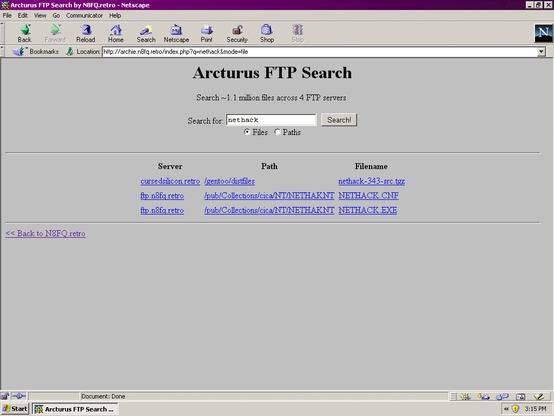Open the NETHACK.EXE file link
This screenshot has height=416, width=554.
tap(368, 210)
